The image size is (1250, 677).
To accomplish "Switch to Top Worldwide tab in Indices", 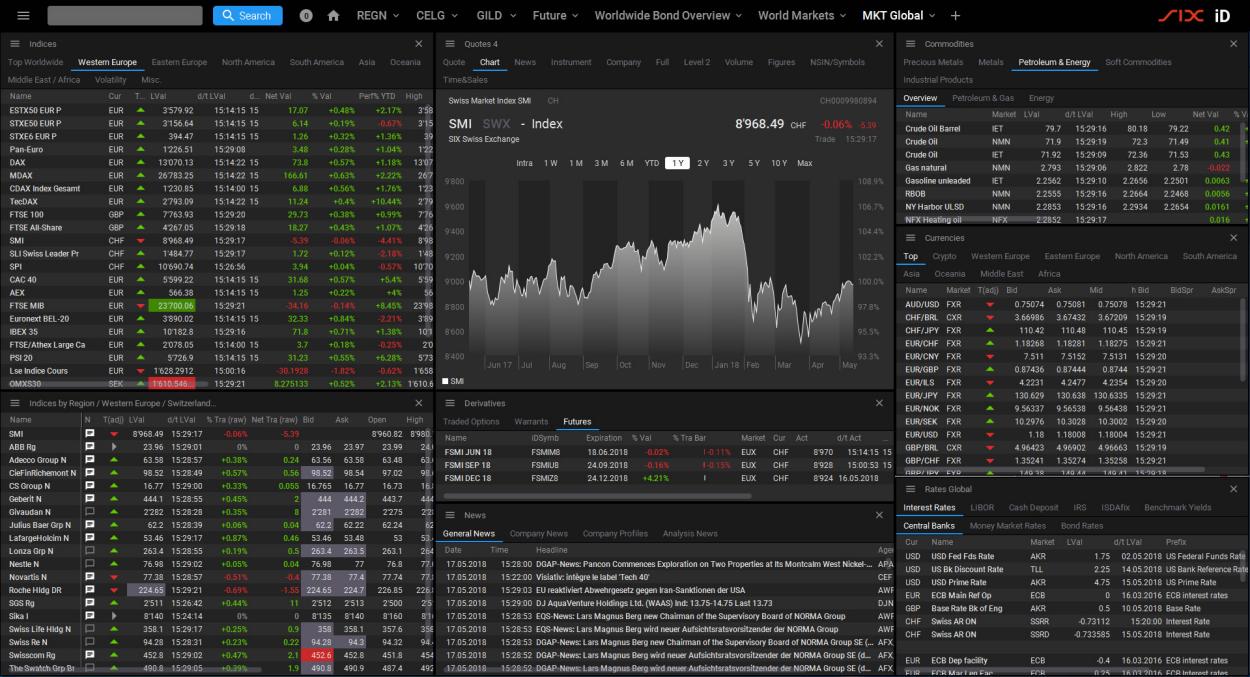I will point(36,62).
